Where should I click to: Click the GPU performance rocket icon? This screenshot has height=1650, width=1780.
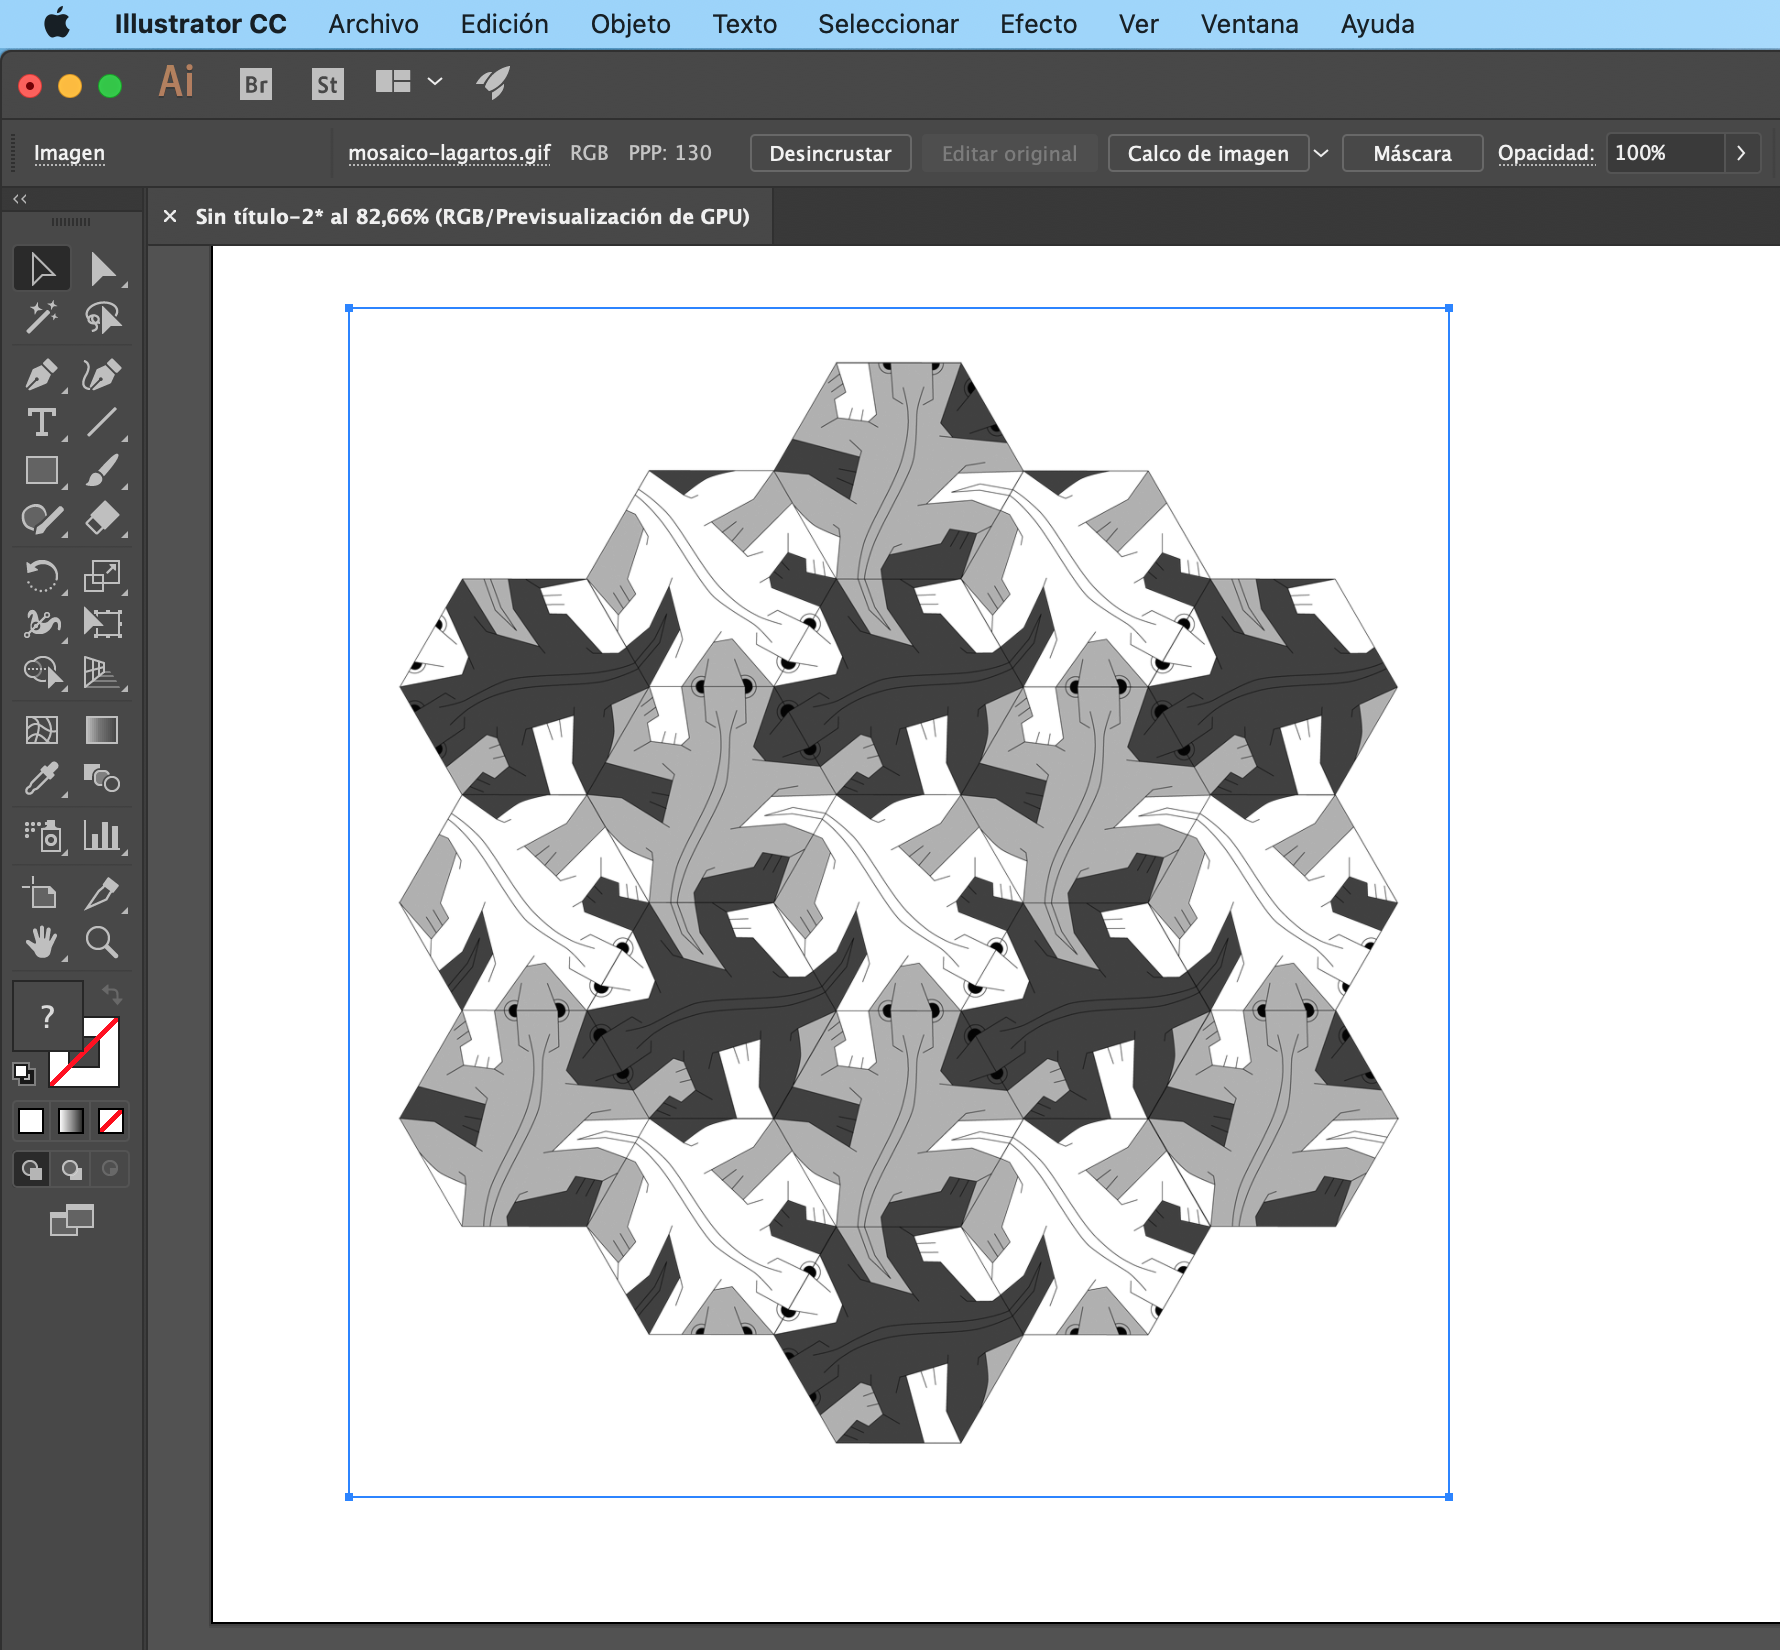click(x=493, y=82)
